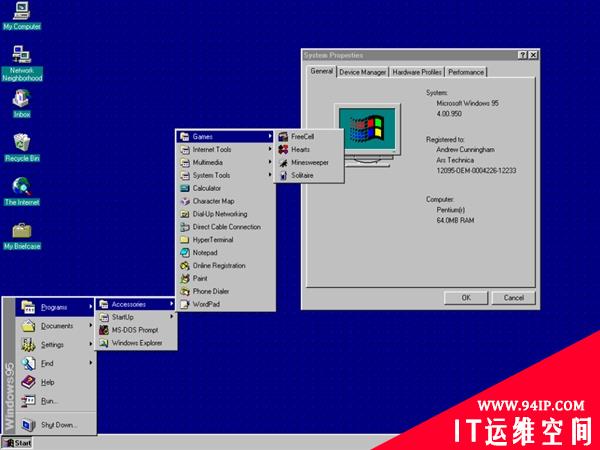Open MS-DOS Prompt from Programs
The height and width of the screenshot is (450, 600).
136,330
